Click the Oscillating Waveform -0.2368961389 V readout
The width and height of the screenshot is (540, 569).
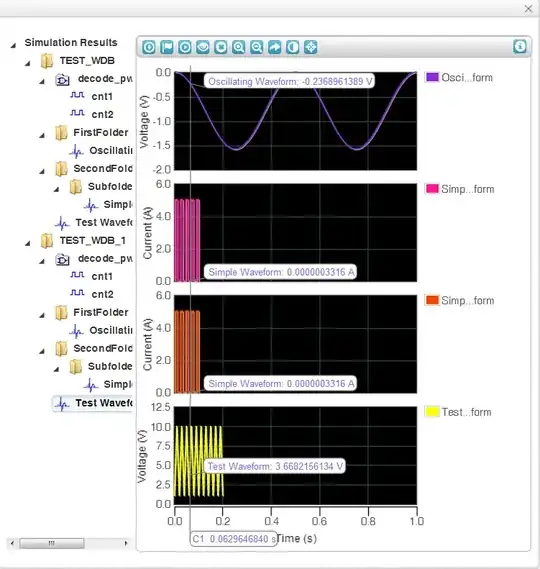290,81
